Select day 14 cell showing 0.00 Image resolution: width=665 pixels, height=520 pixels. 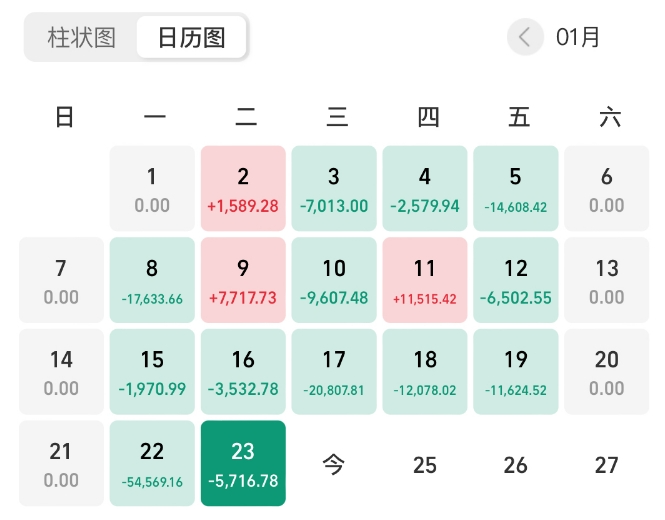tap(61, 372)
